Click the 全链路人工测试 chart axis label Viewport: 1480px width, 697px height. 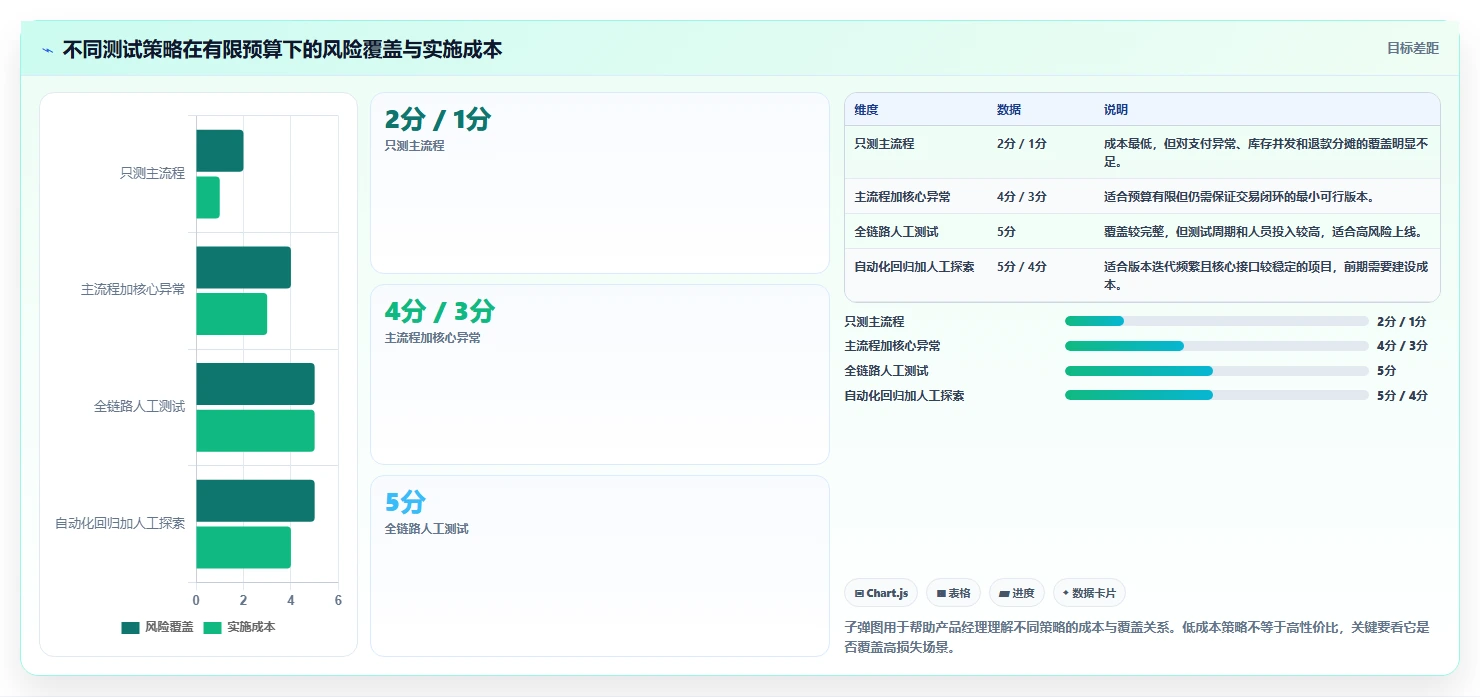(139, 407)
